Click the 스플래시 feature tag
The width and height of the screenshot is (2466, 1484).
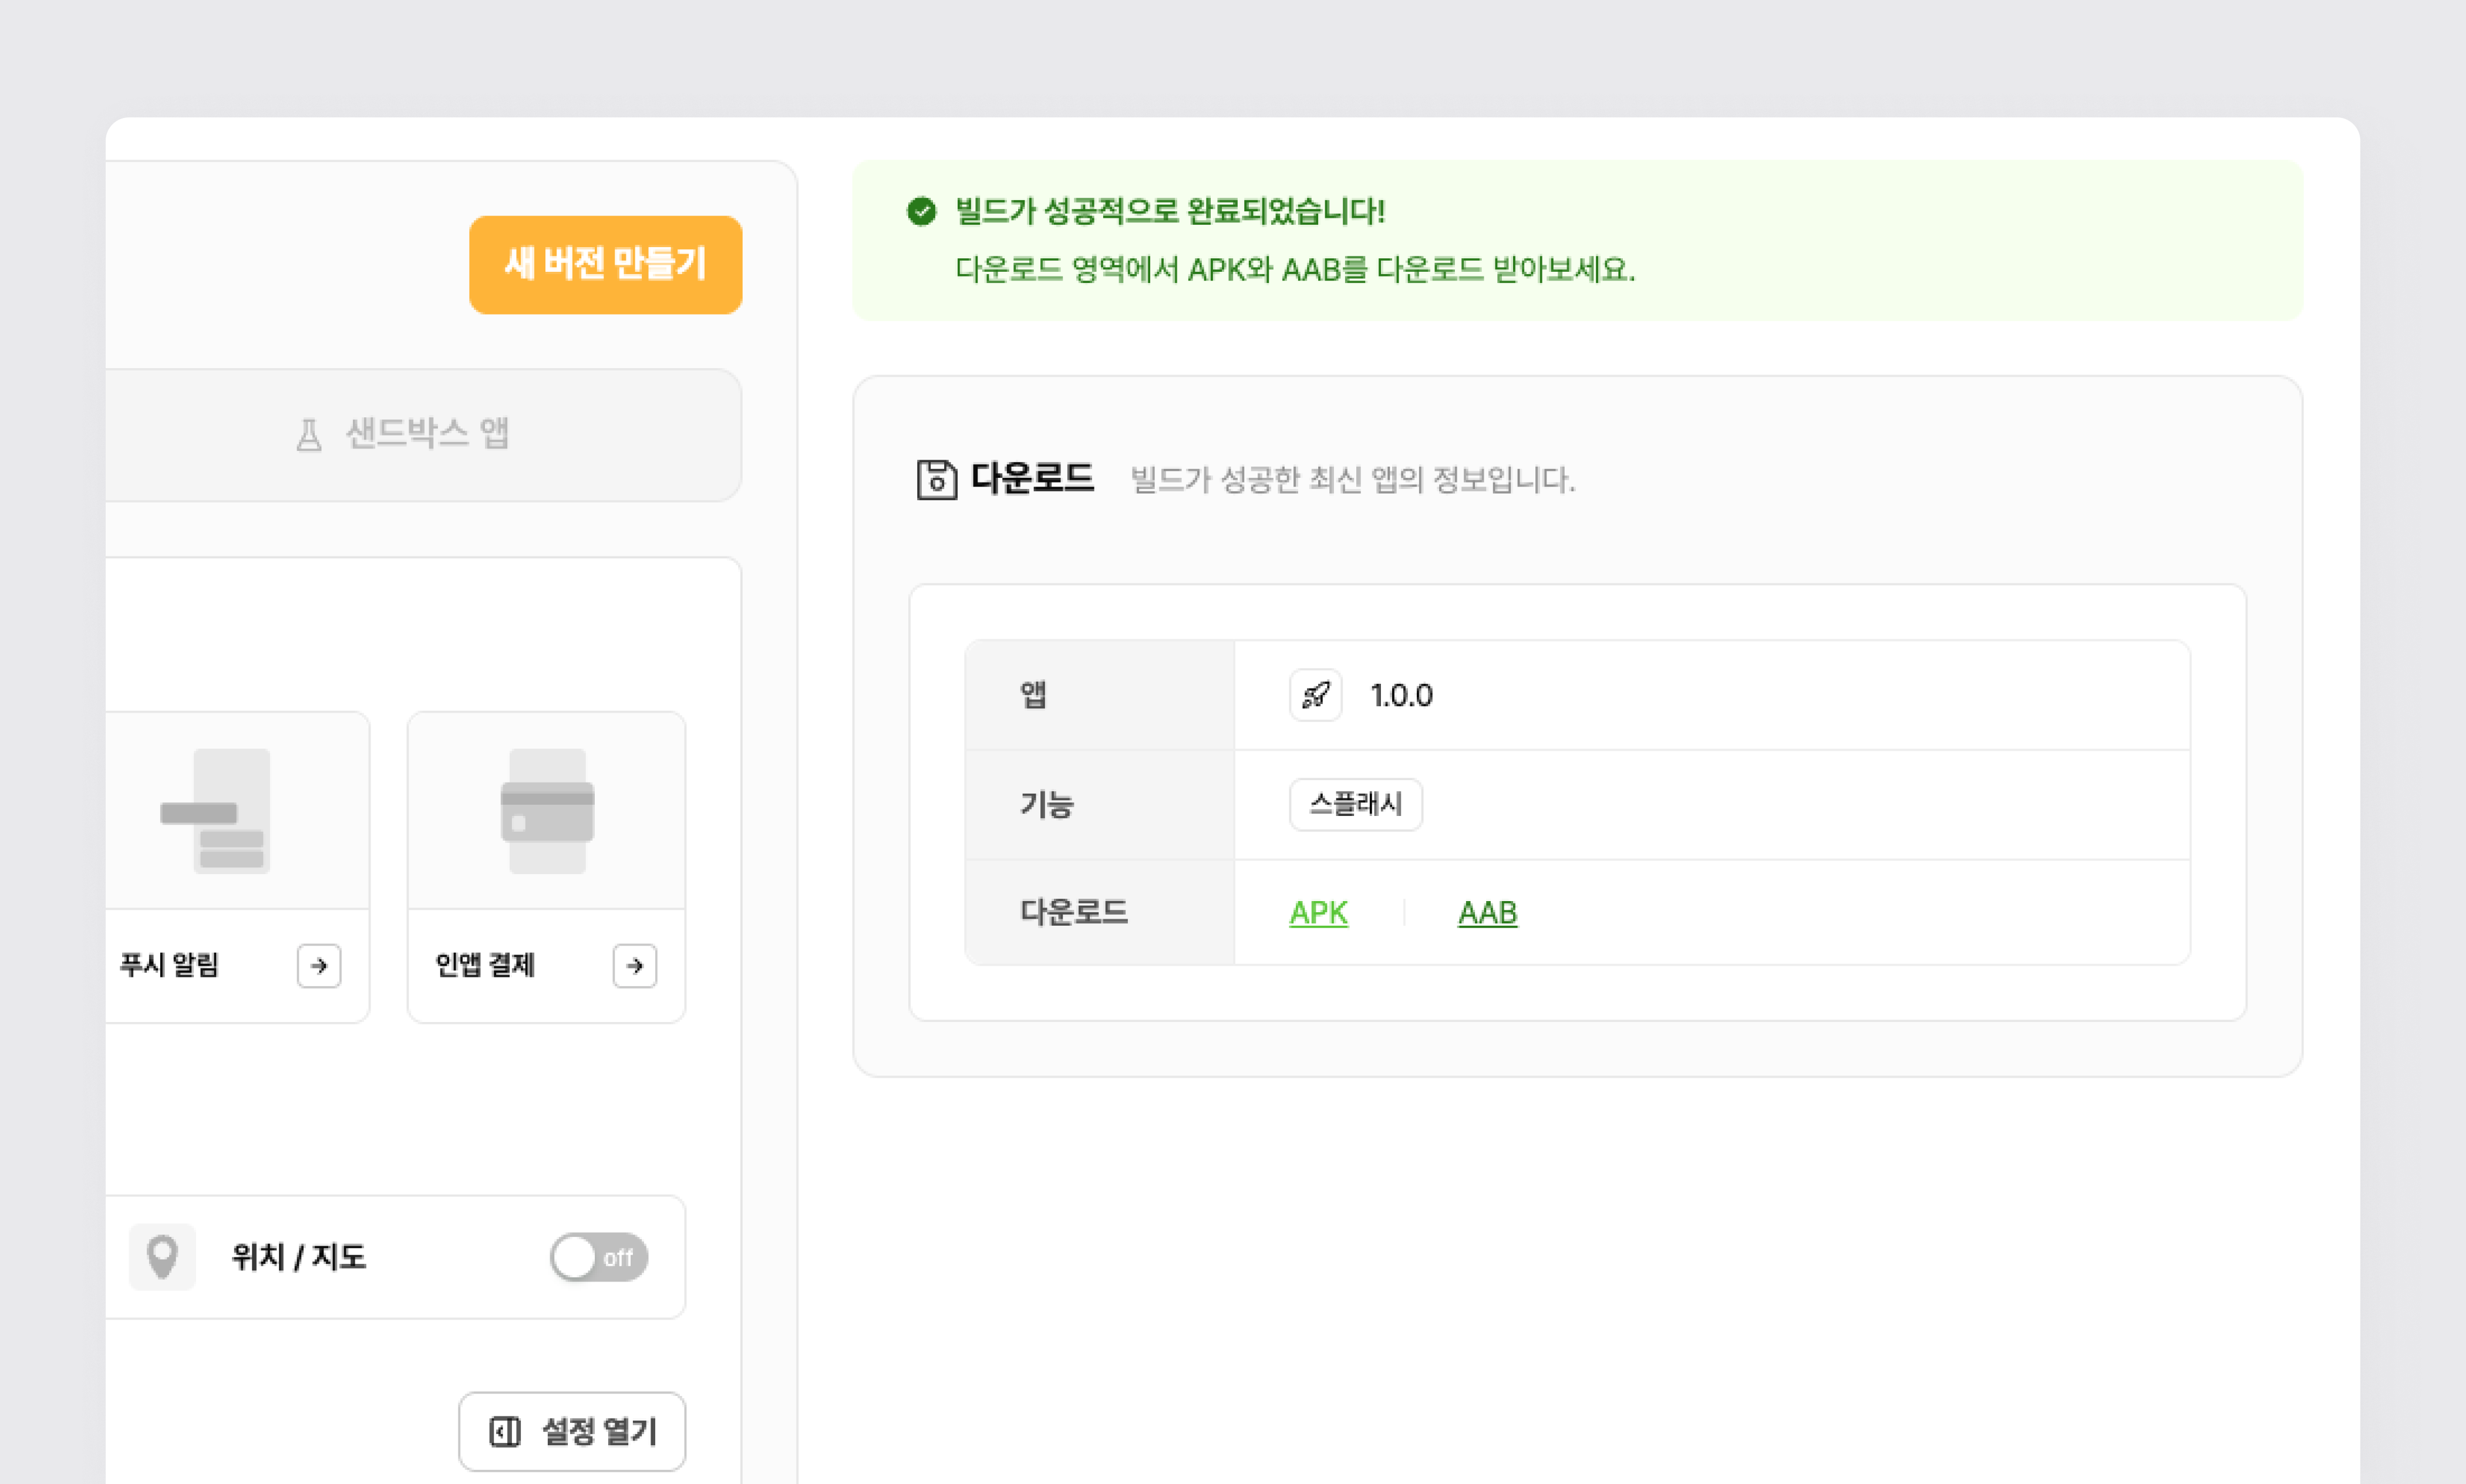pos(1355,804)
